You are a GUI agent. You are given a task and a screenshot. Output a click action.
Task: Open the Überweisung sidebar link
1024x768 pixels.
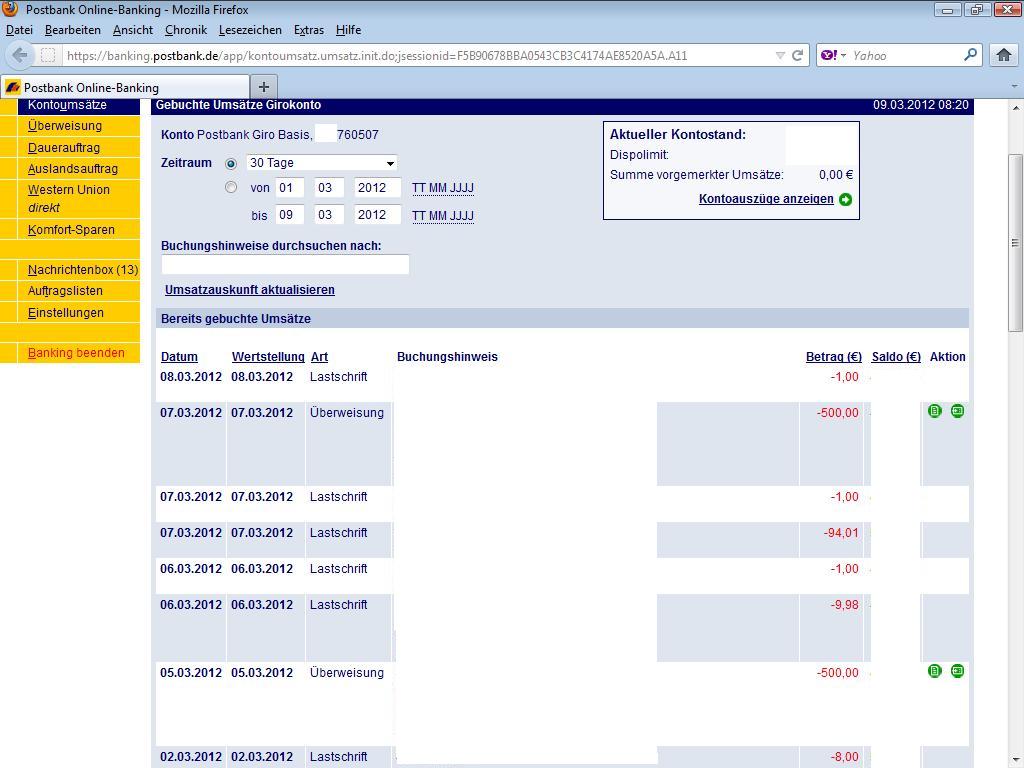[x=65, y=125]
